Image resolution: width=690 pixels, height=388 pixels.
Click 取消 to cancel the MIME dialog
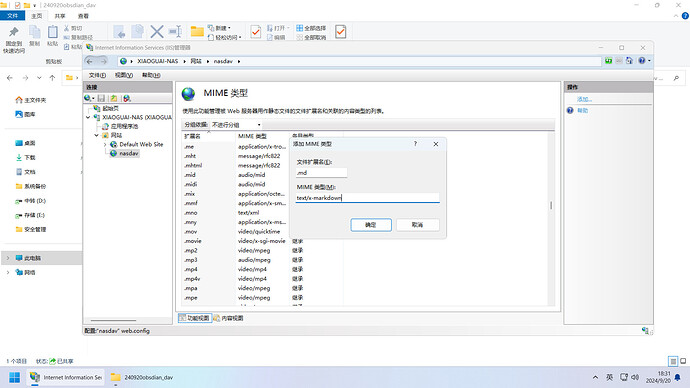417,225
